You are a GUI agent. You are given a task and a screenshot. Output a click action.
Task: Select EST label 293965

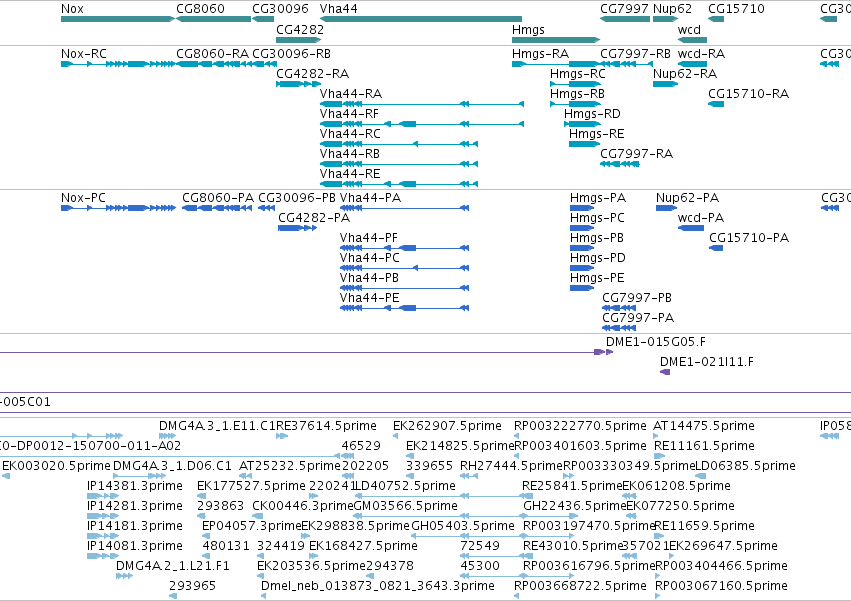192,586
